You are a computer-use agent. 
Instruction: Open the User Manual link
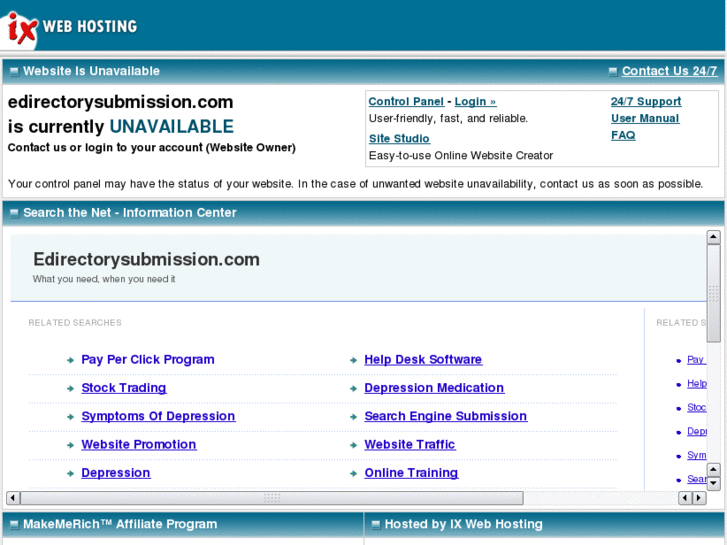[645, 118]
